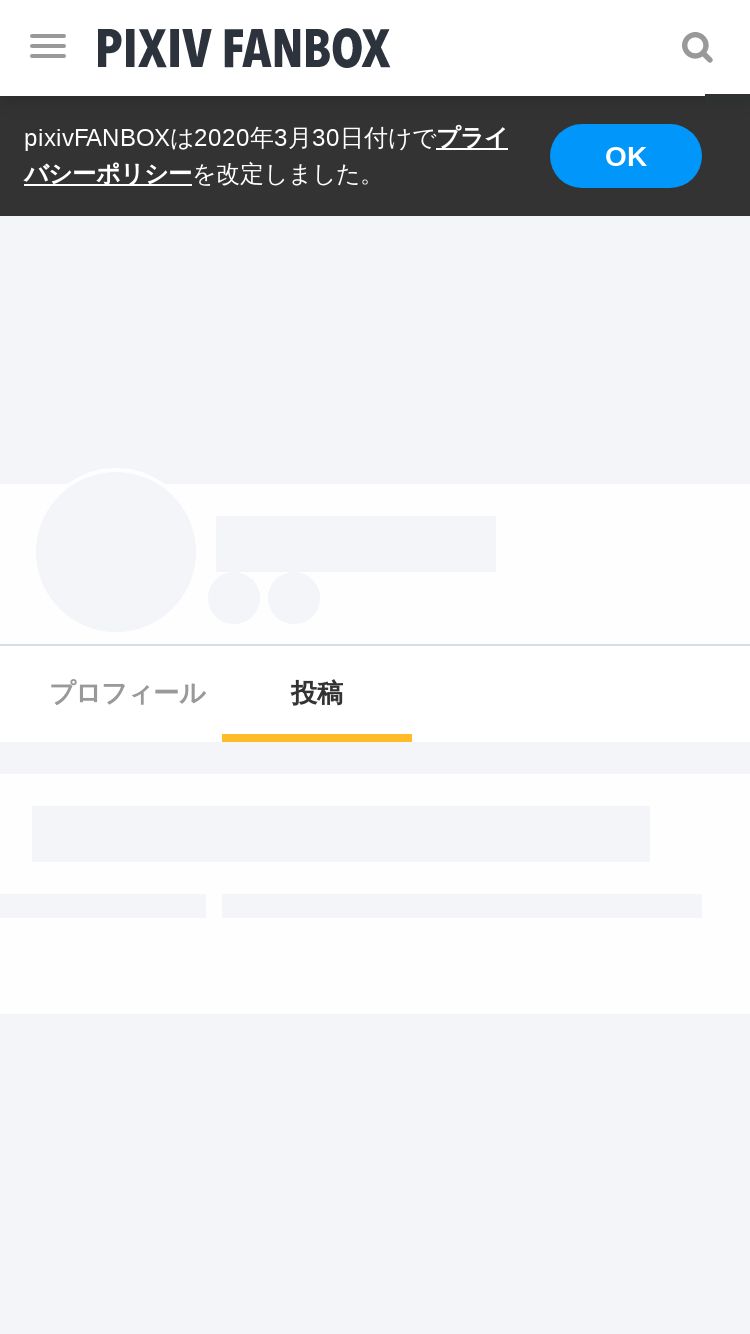Click the search magnifier icon
750x1334 pixels.
pos(697,47)
